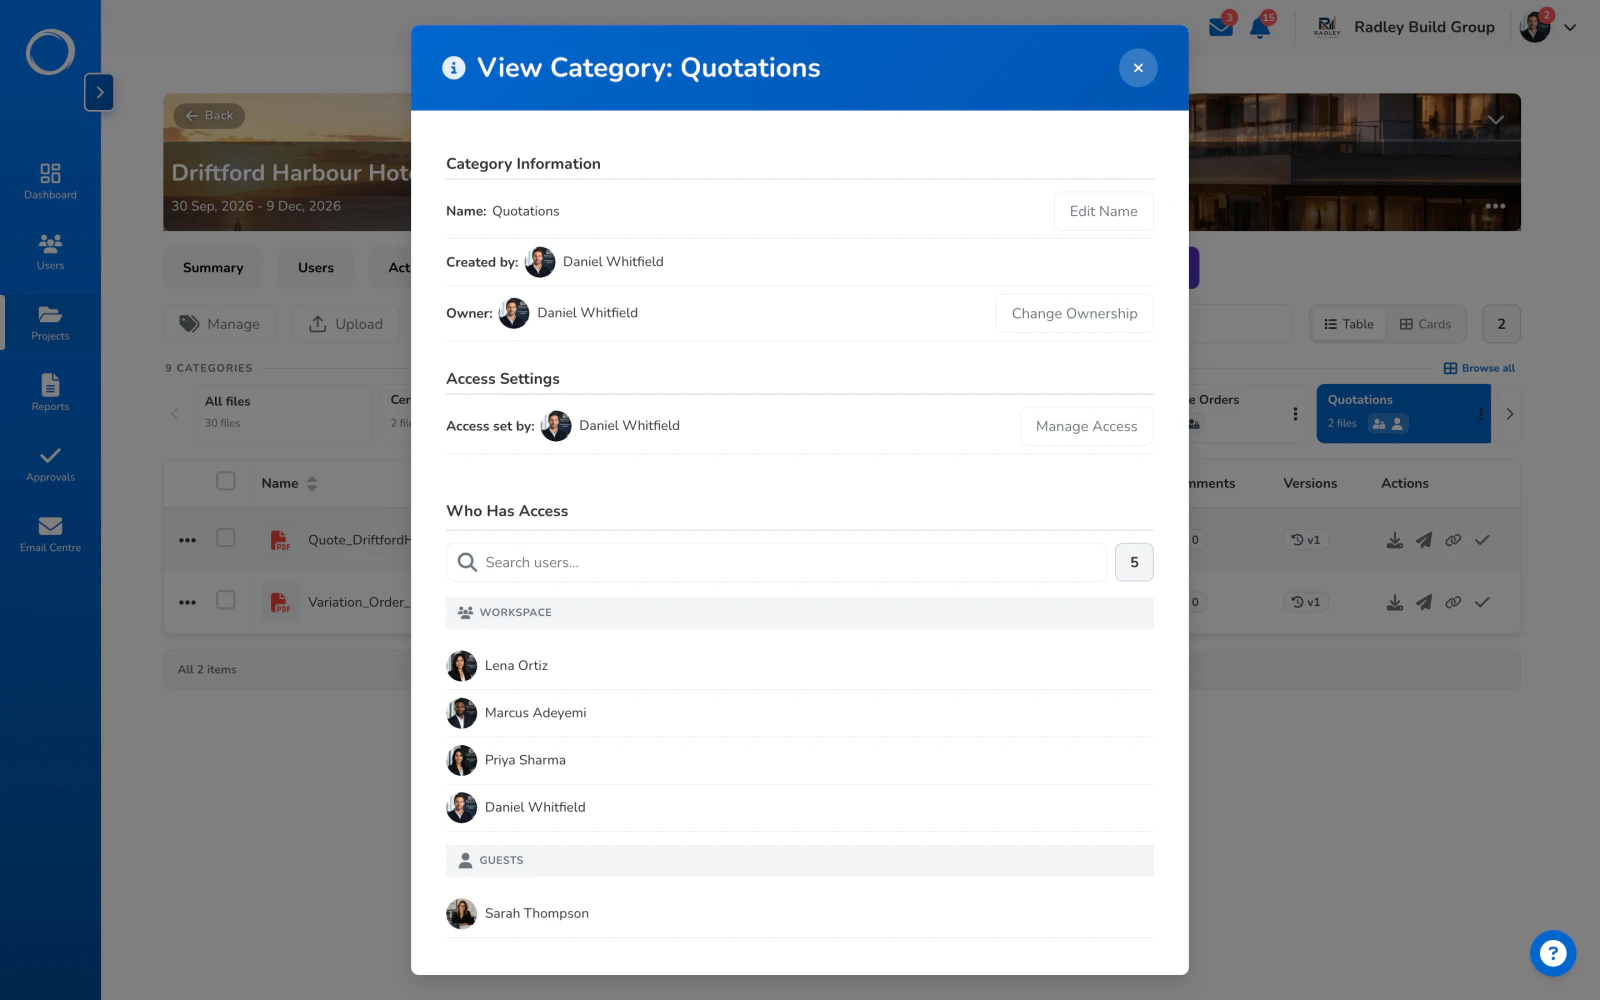
Task: Send the first file via paper plane icon
Action: (1424, 540)
